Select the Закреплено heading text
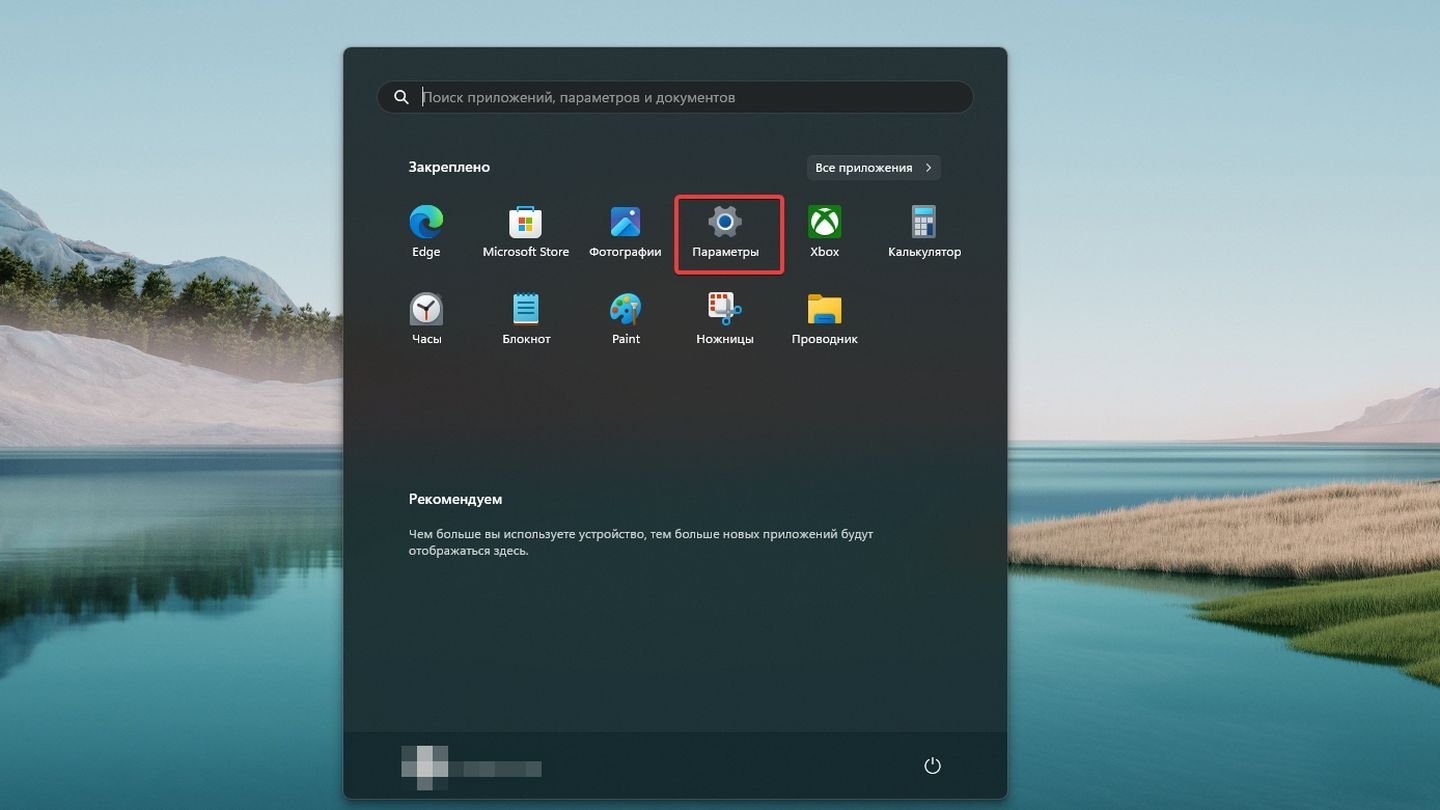1440x810 pixels. [x=449, y=167]
